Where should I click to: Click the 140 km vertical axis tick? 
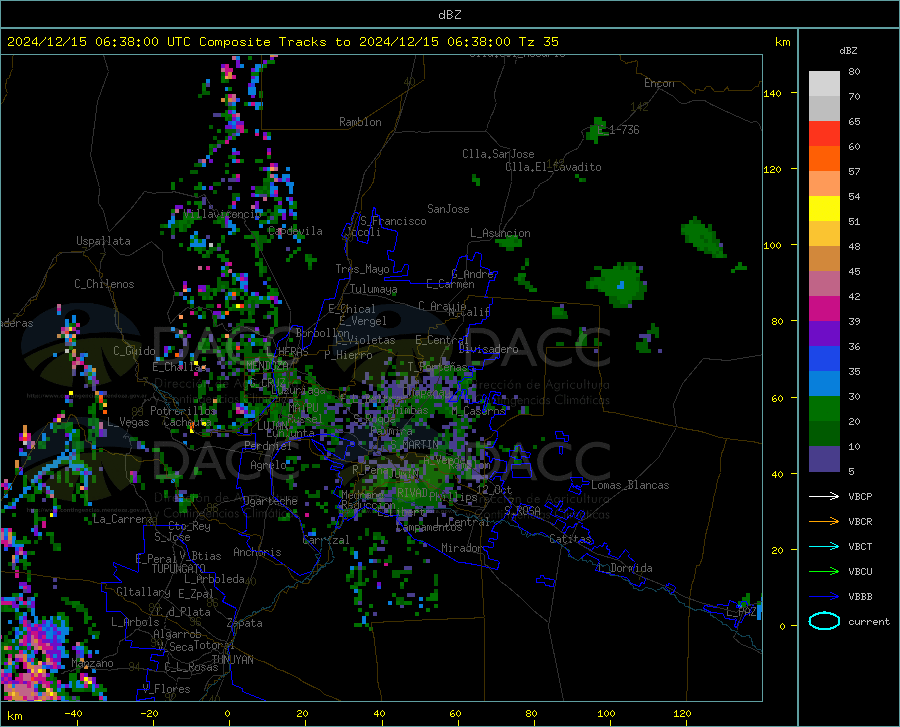click(772, 93)
